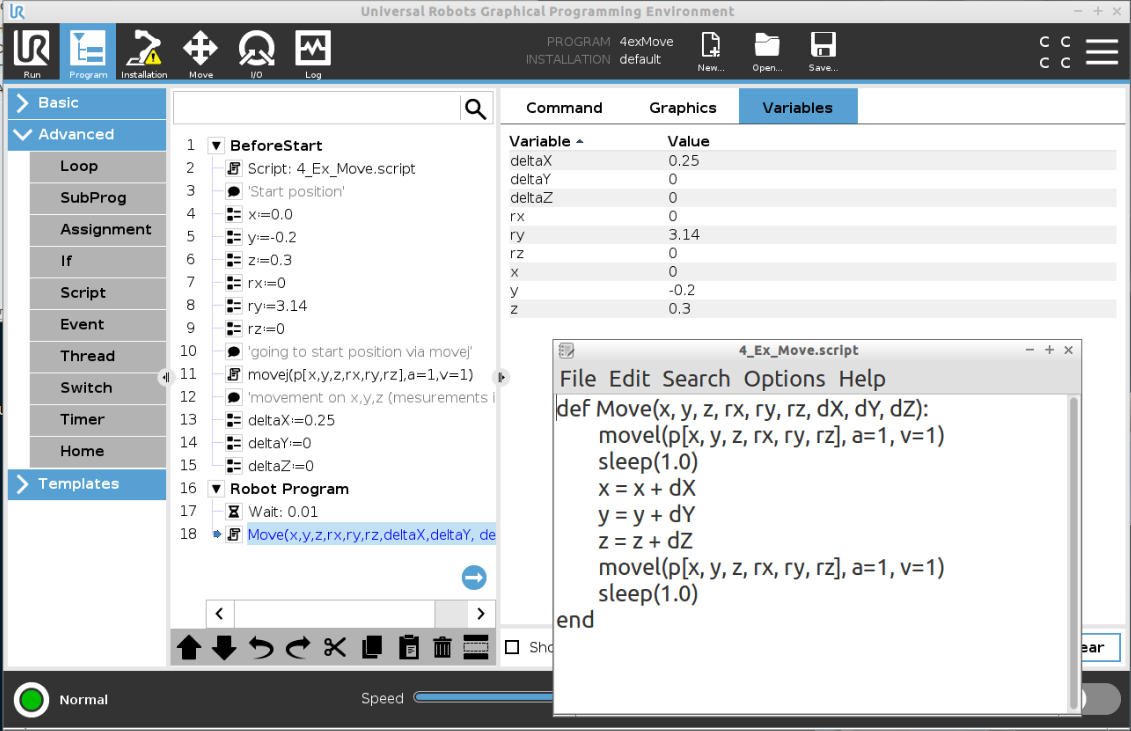This screenshot has height=731, width=1131.
Task: Click the Open folder icon
Action: (x=767, y=51)
